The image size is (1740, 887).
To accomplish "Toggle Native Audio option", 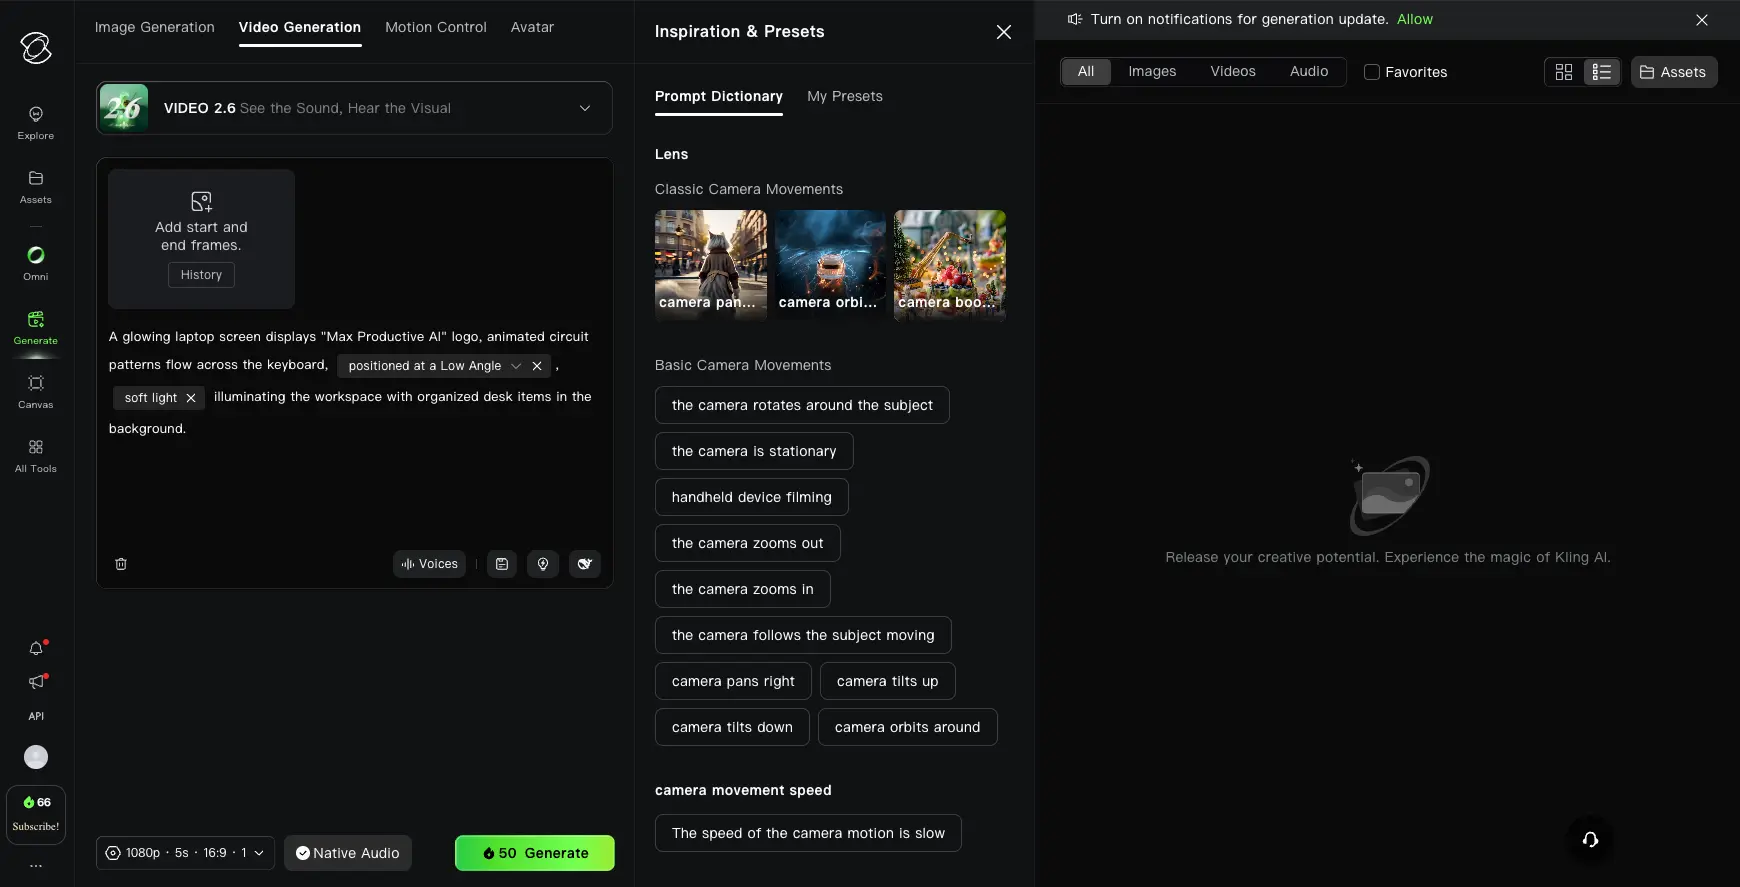I will point(348,853).
